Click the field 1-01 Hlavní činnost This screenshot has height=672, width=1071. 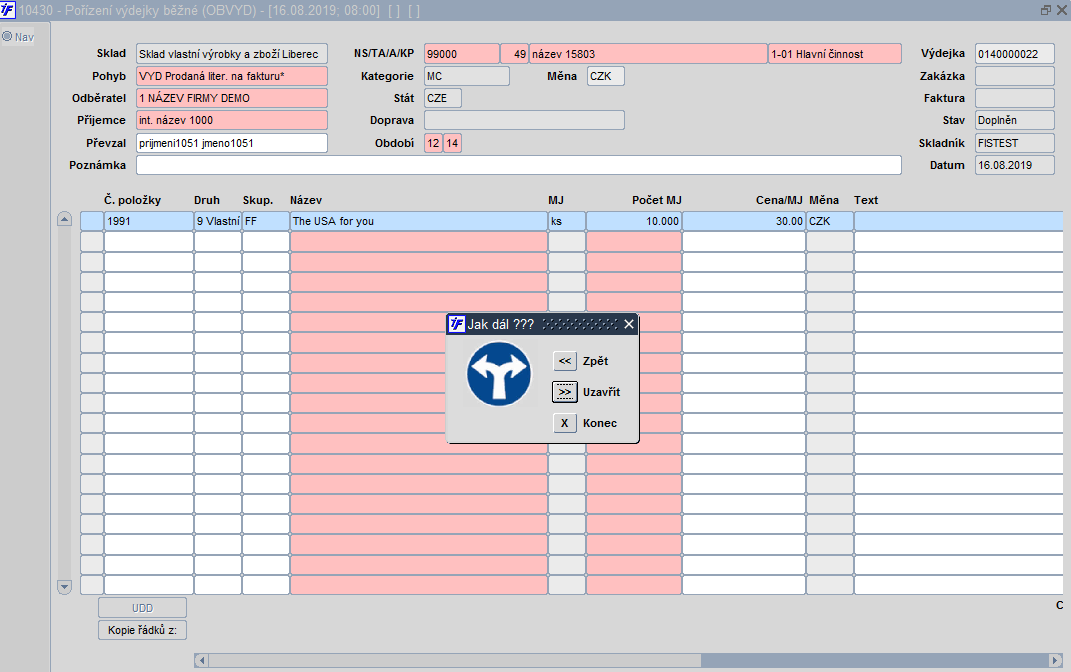pyautogui.click(x=835, y=54)
